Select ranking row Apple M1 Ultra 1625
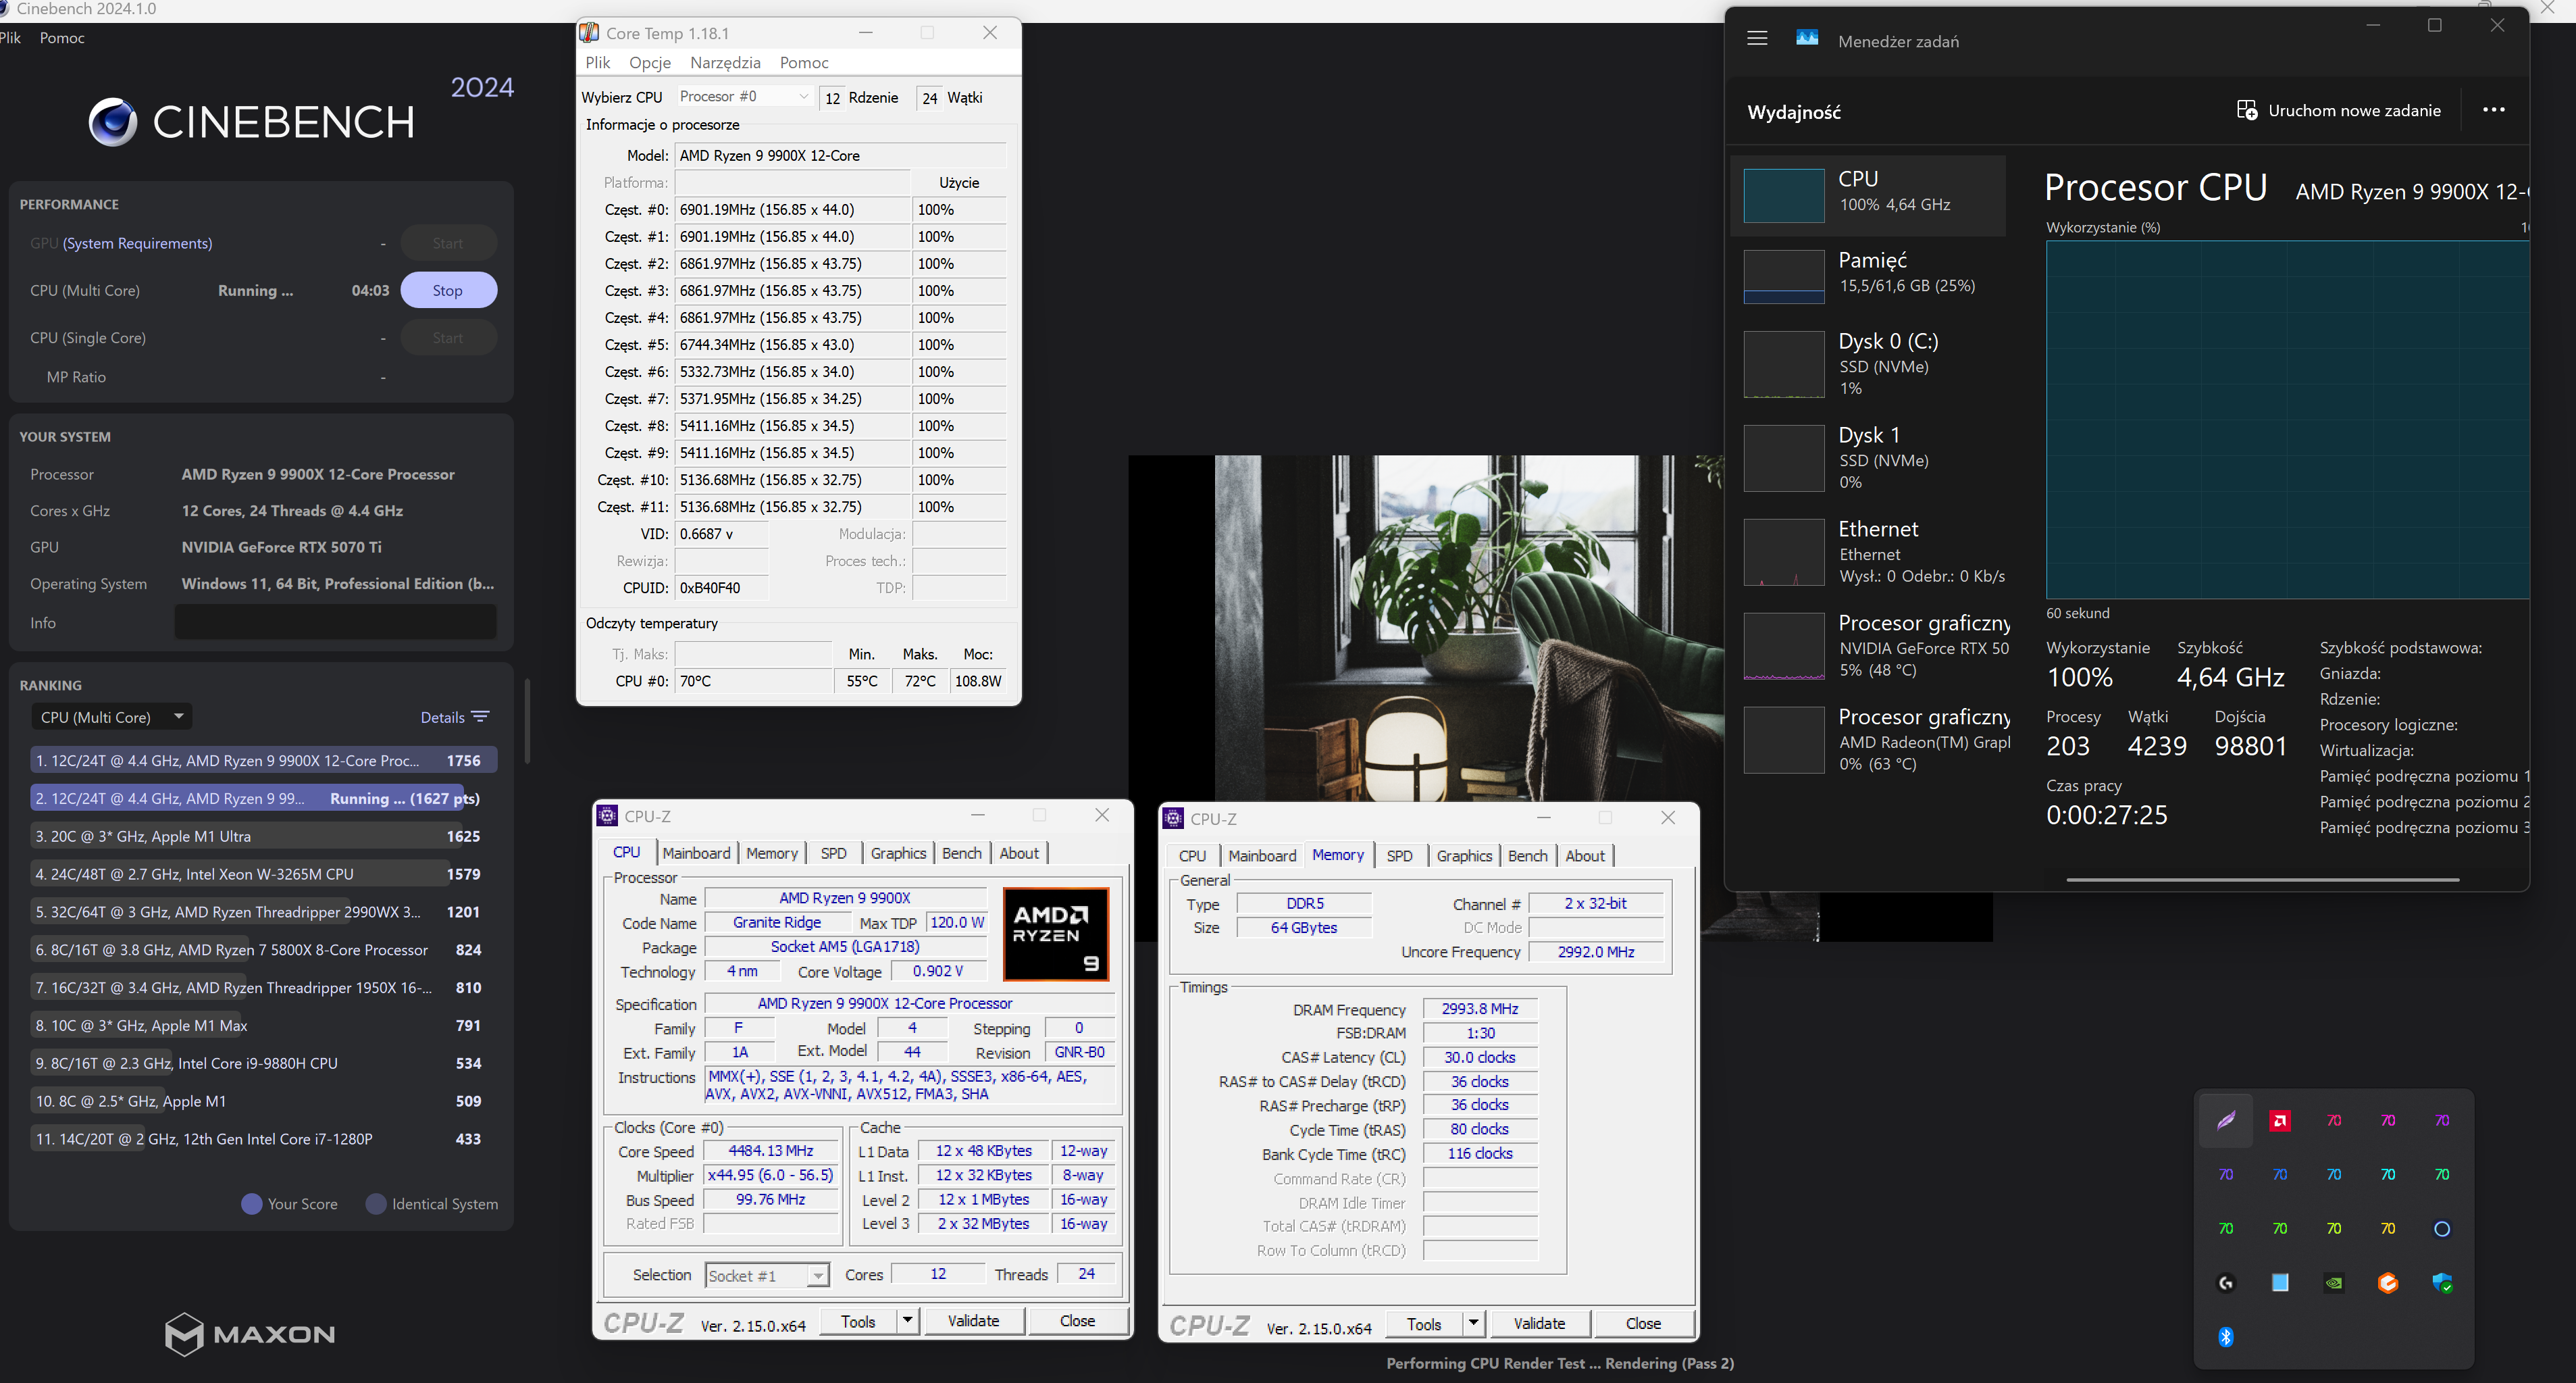2576x1383 pixels. pos(263,836)
